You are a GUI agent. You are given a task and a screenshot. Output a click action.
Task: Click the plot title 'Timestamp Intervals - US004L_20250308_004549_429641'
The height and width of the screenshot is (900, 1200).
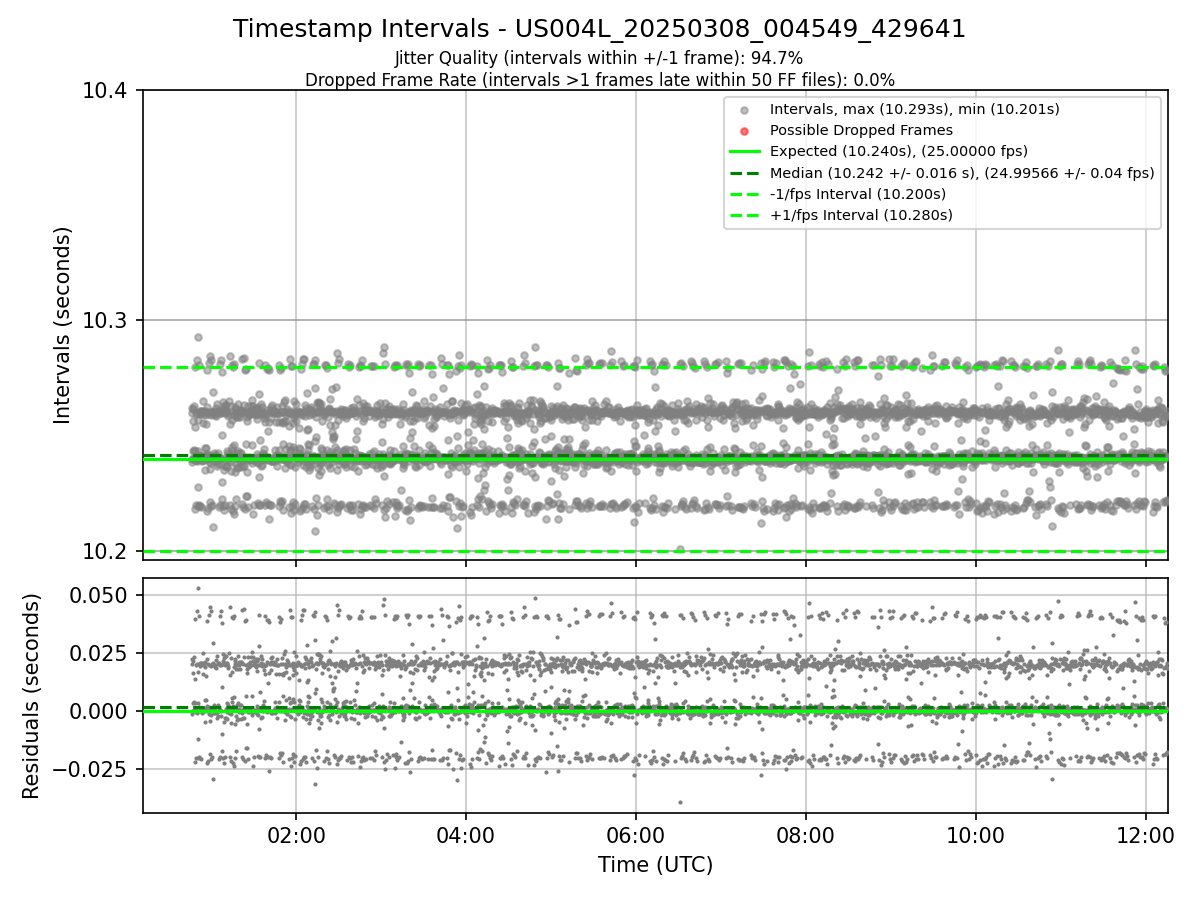click(599, 29)
